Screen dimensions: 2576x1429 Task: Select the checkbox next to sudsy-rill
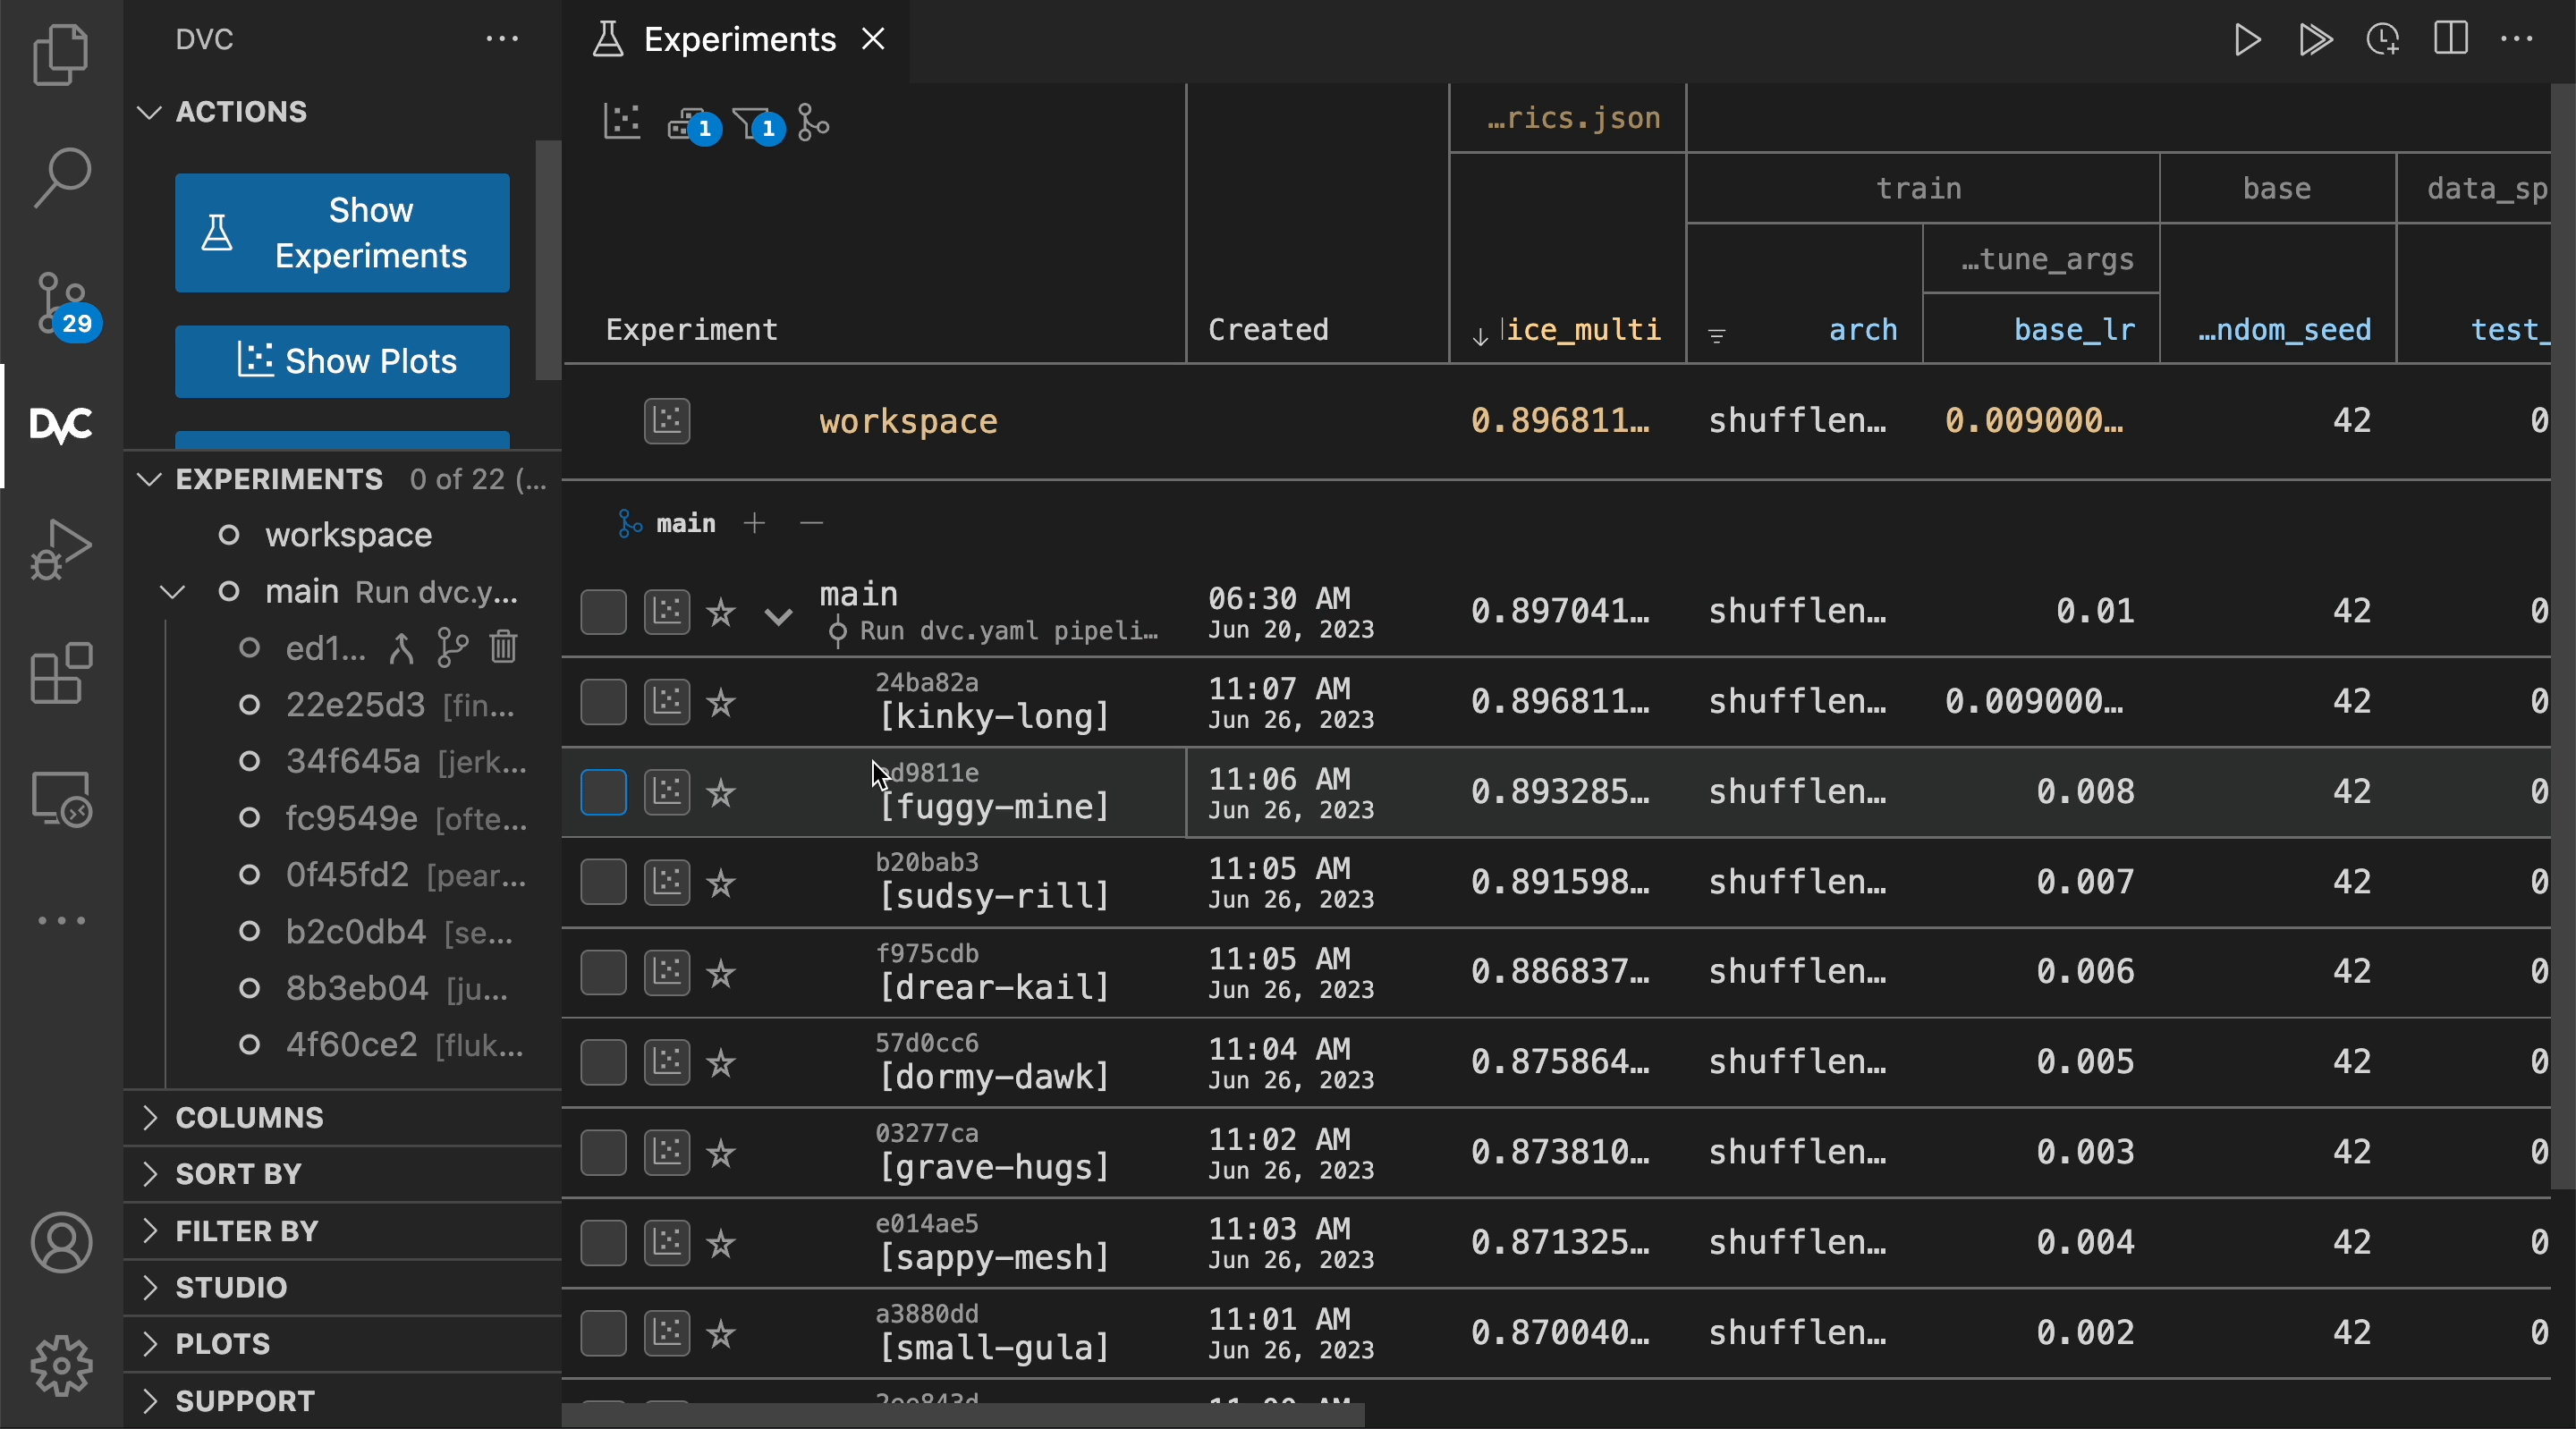coord(603,881)
